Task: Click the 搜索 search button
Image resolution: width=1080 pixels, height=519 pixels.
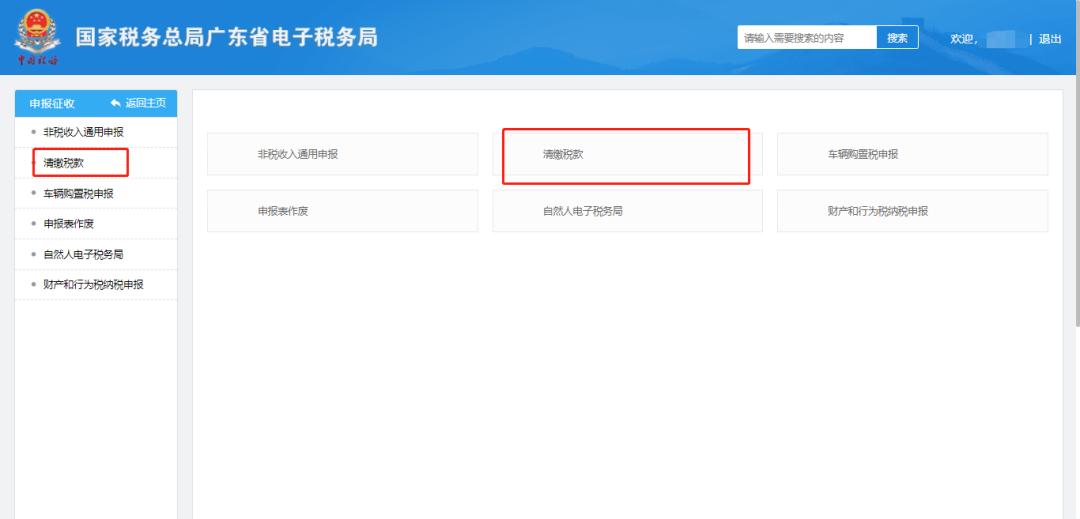Action: [x=897, y=38]
